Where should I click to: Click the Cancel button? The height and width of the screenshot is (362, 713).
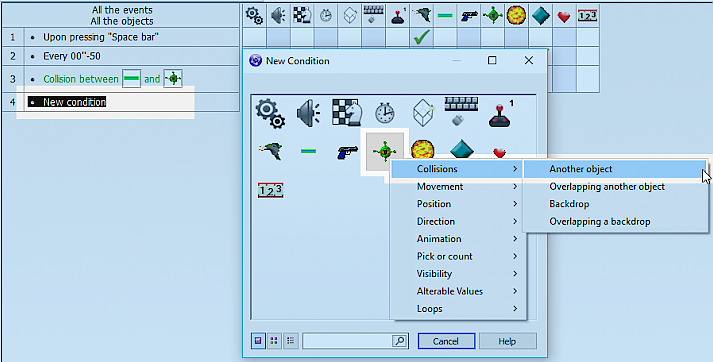click(x=447, y=341)
